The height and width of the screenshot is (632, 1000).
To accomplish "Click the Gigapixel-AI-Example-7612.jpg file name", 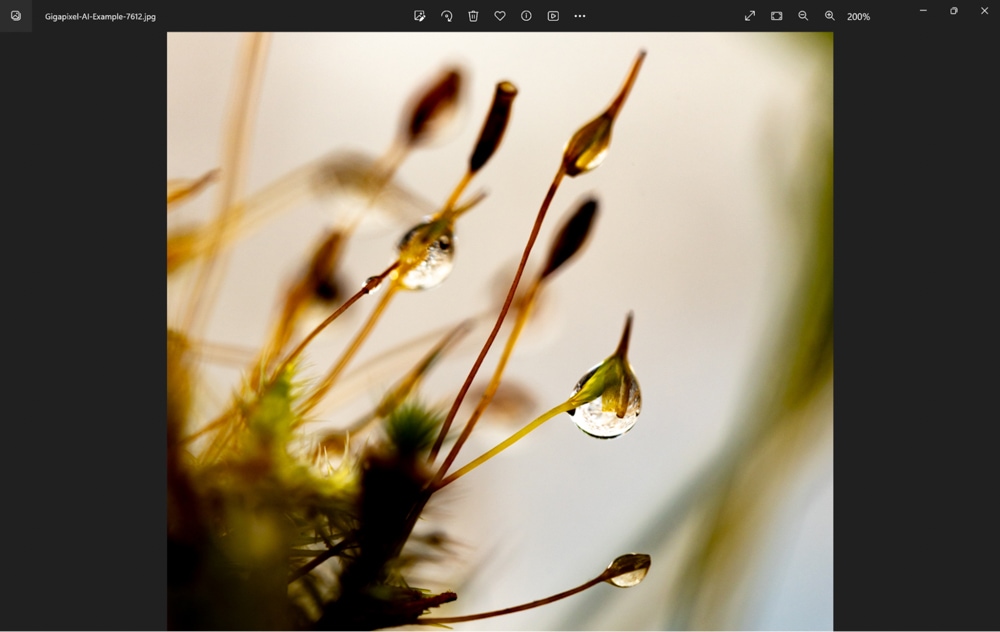I will (100, 17).
